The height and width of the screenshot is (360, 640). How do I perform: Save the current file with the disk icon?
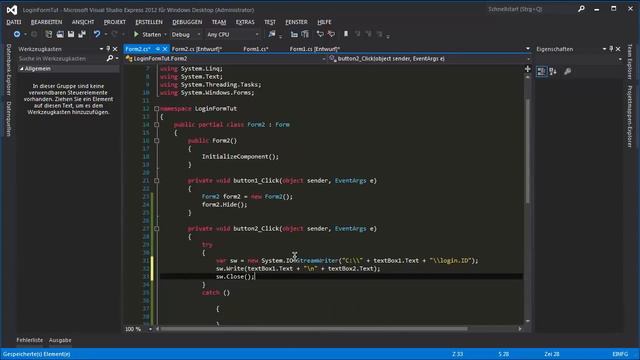(71, 34)
